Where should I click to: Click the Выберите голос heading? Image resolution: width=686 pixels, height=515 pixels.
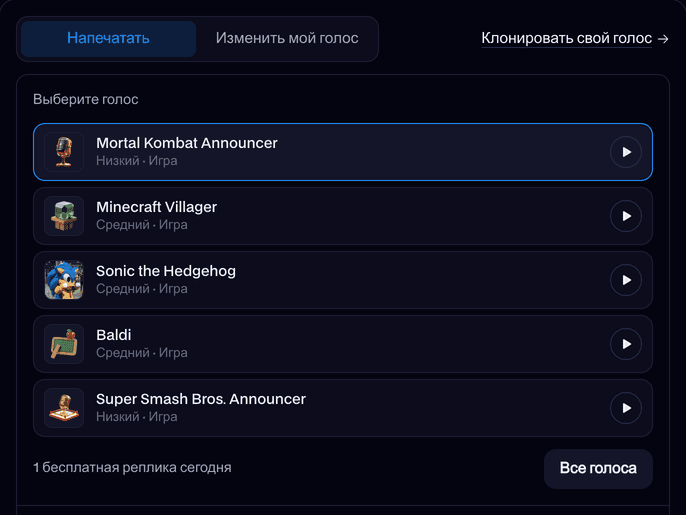point(86,99)
